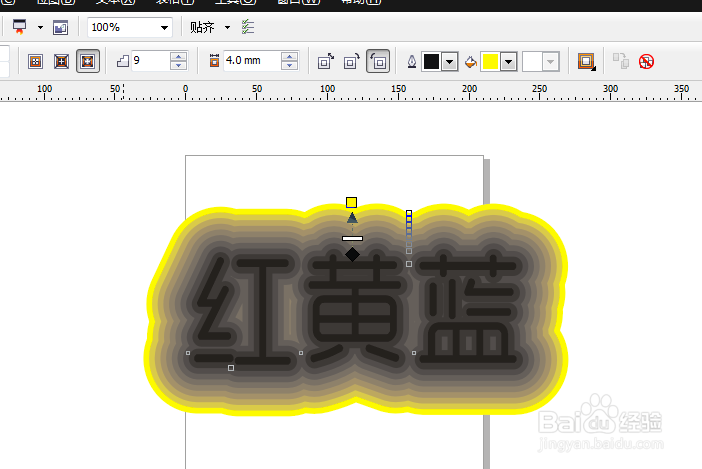Click the outline pen icon
Screen dimensions: 702x469
point(411,61)
